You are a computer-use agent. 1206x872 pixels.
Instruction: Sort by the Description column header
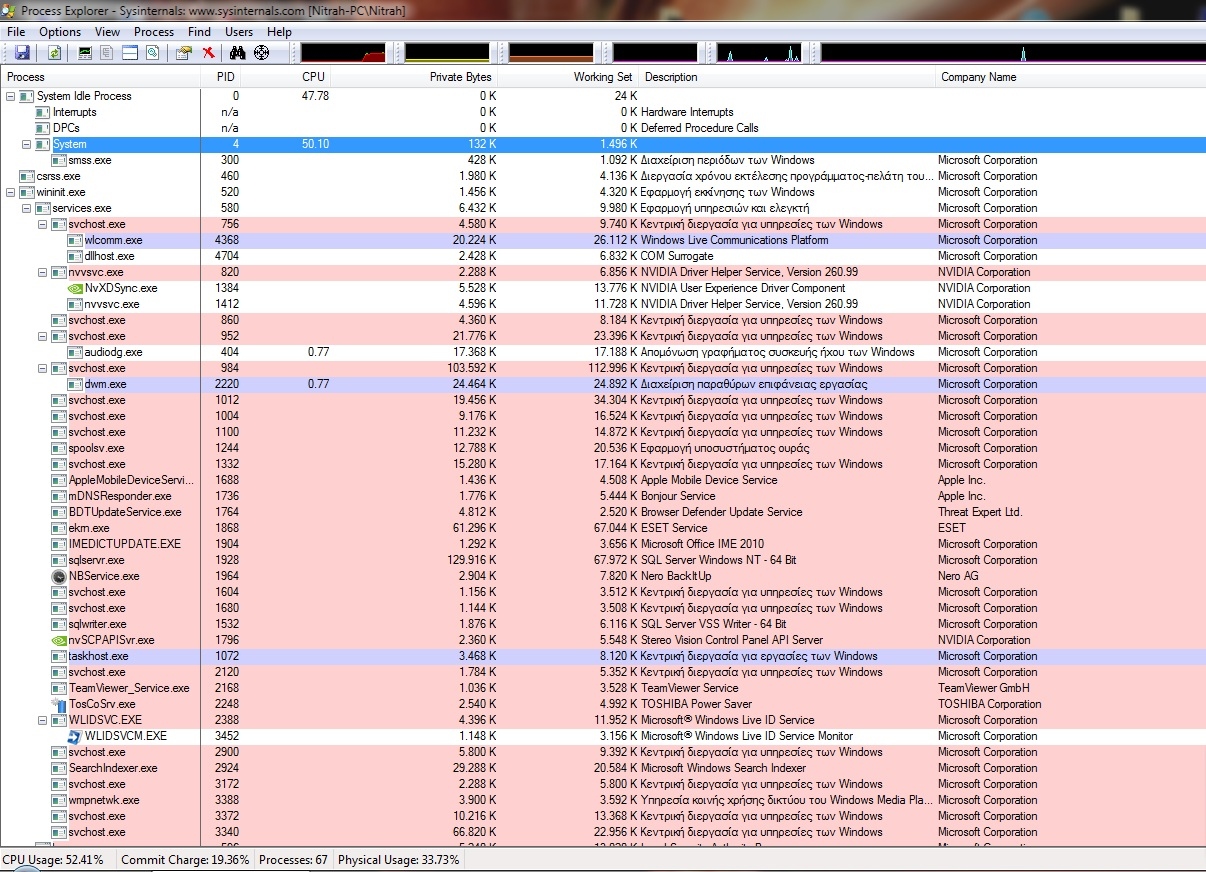[x=787, y=77]
